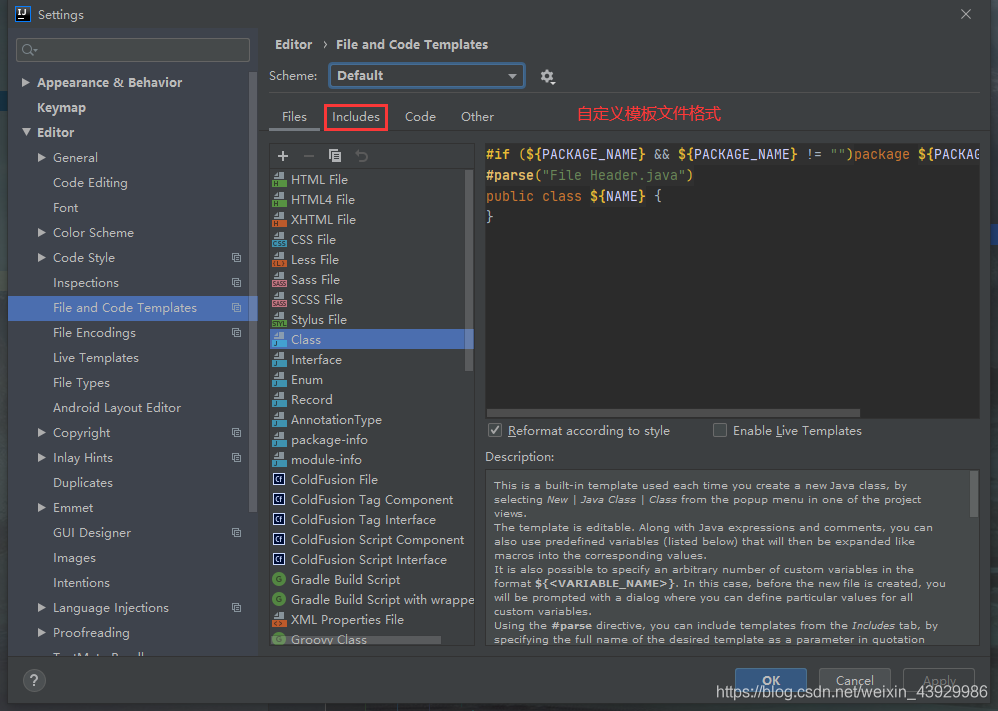Open the scheme actions gear icon

pyautogui.click(x=547, y=77)
